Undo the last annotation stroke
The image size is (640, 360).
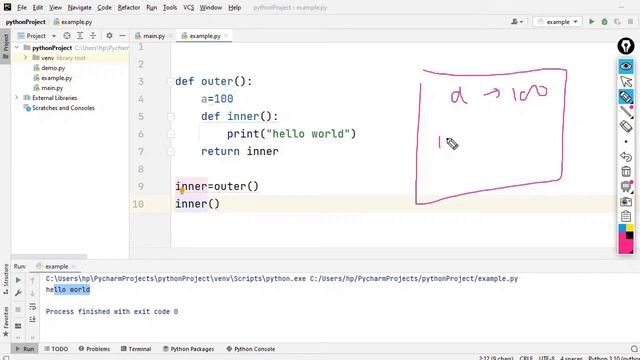pos(626,156)
